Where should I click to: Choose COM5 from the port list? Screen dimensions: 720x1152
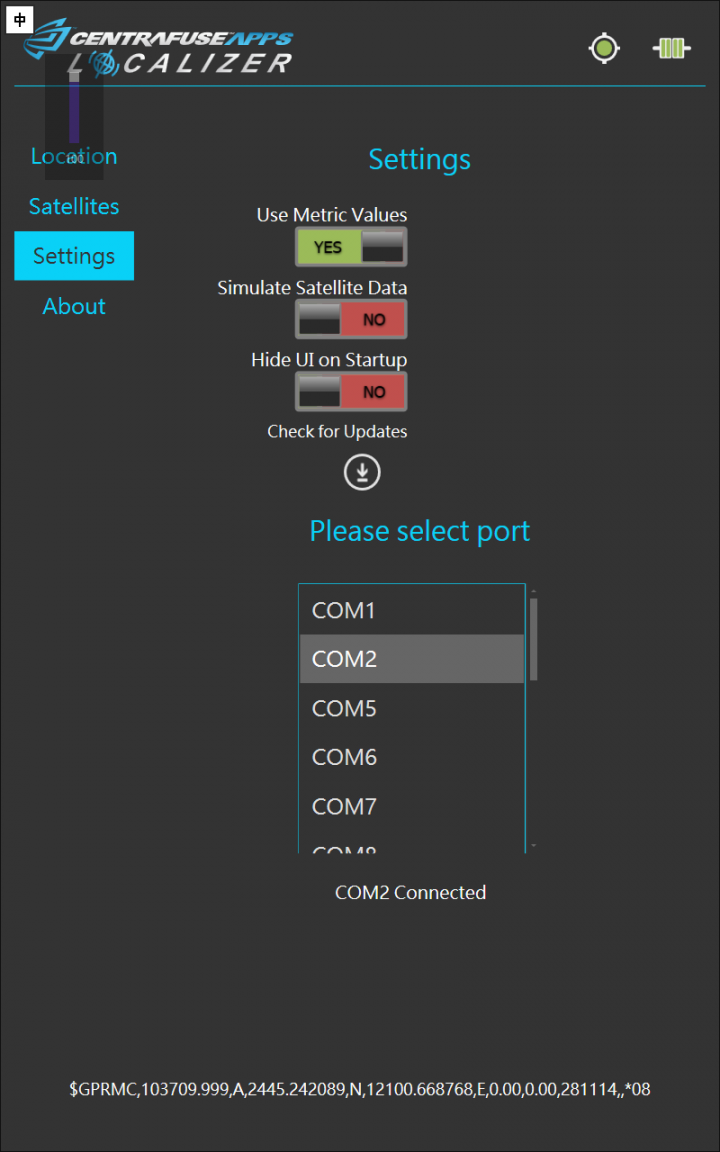tap(411, 708)
